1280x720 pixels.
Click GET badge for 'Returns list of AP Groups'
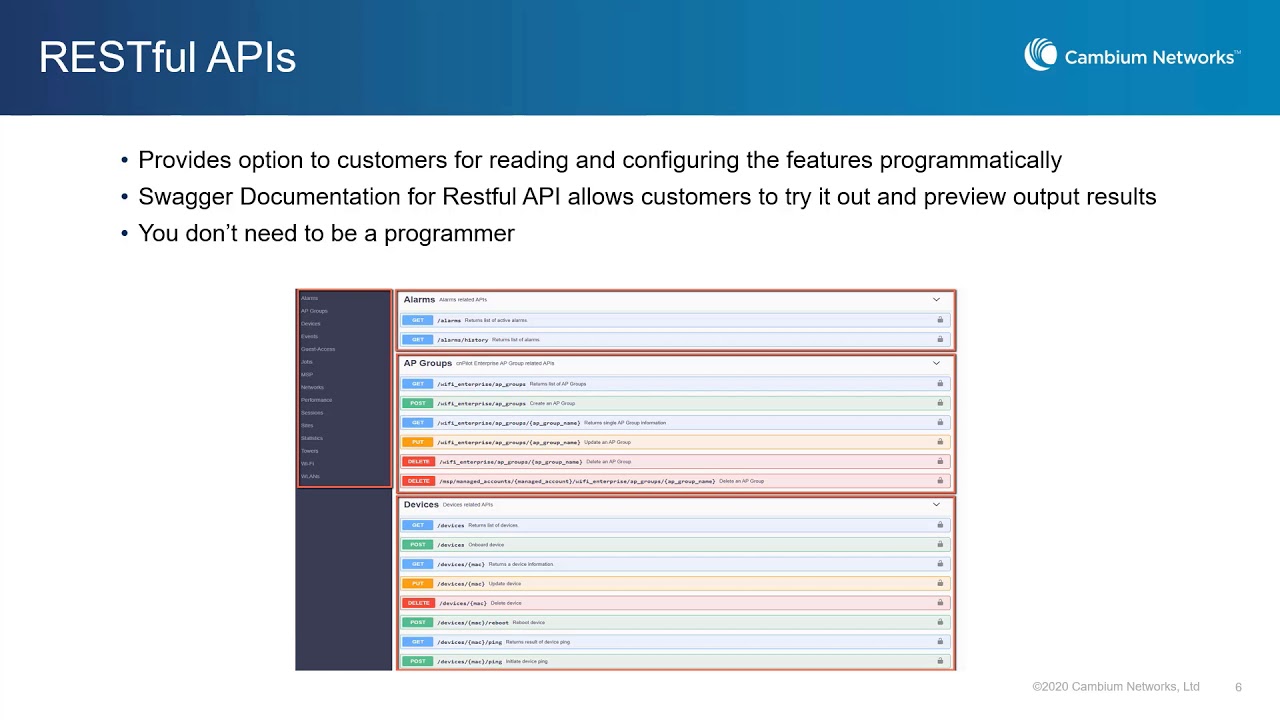pos(418,384)
